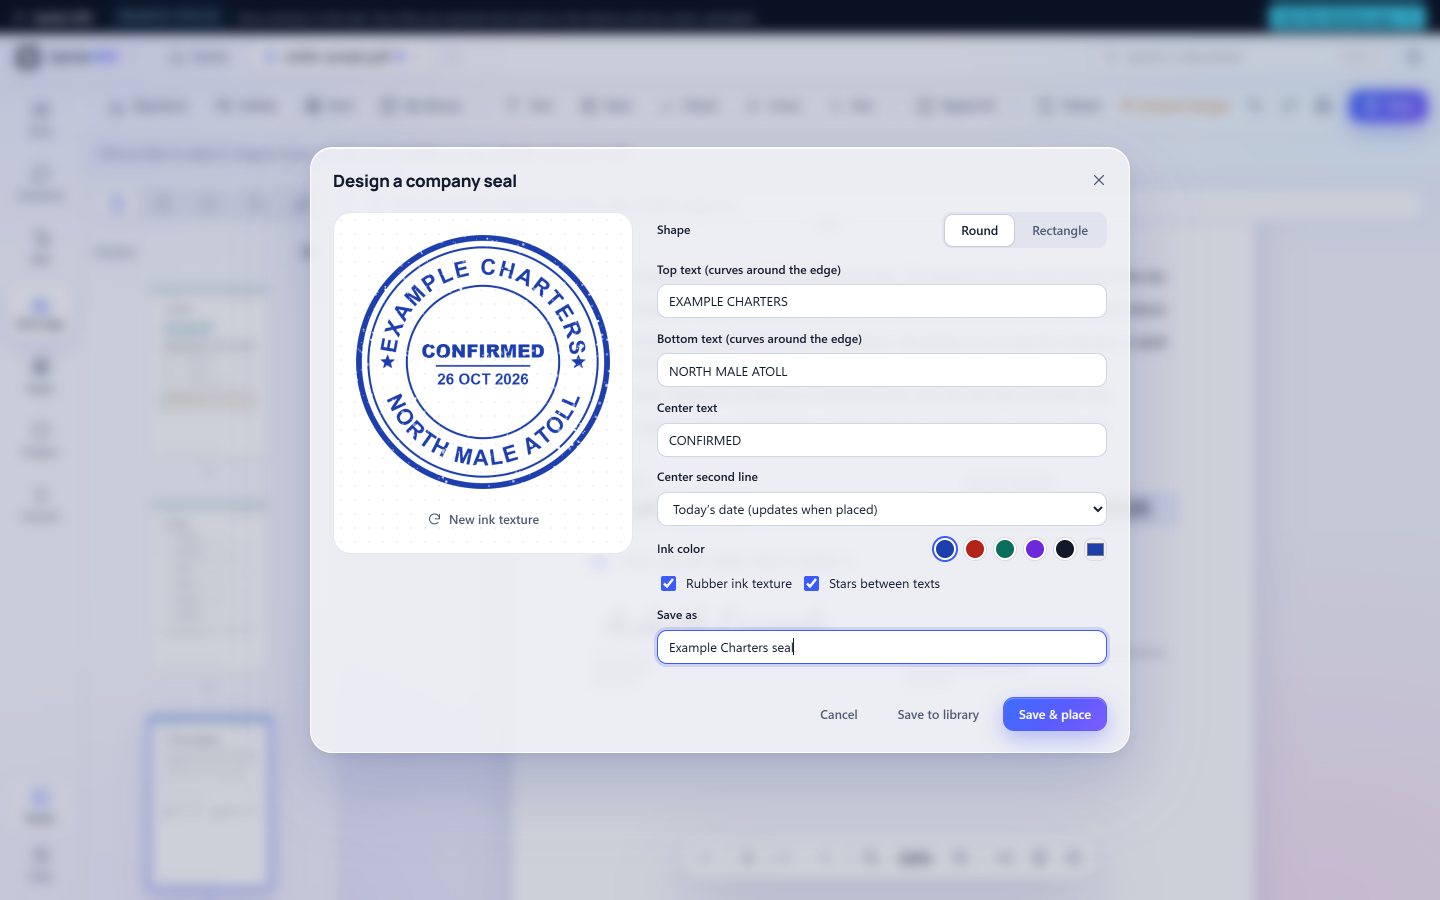The image size is (1440, 900).
Task: Click the seal preview image
Action: click(483, 362)
